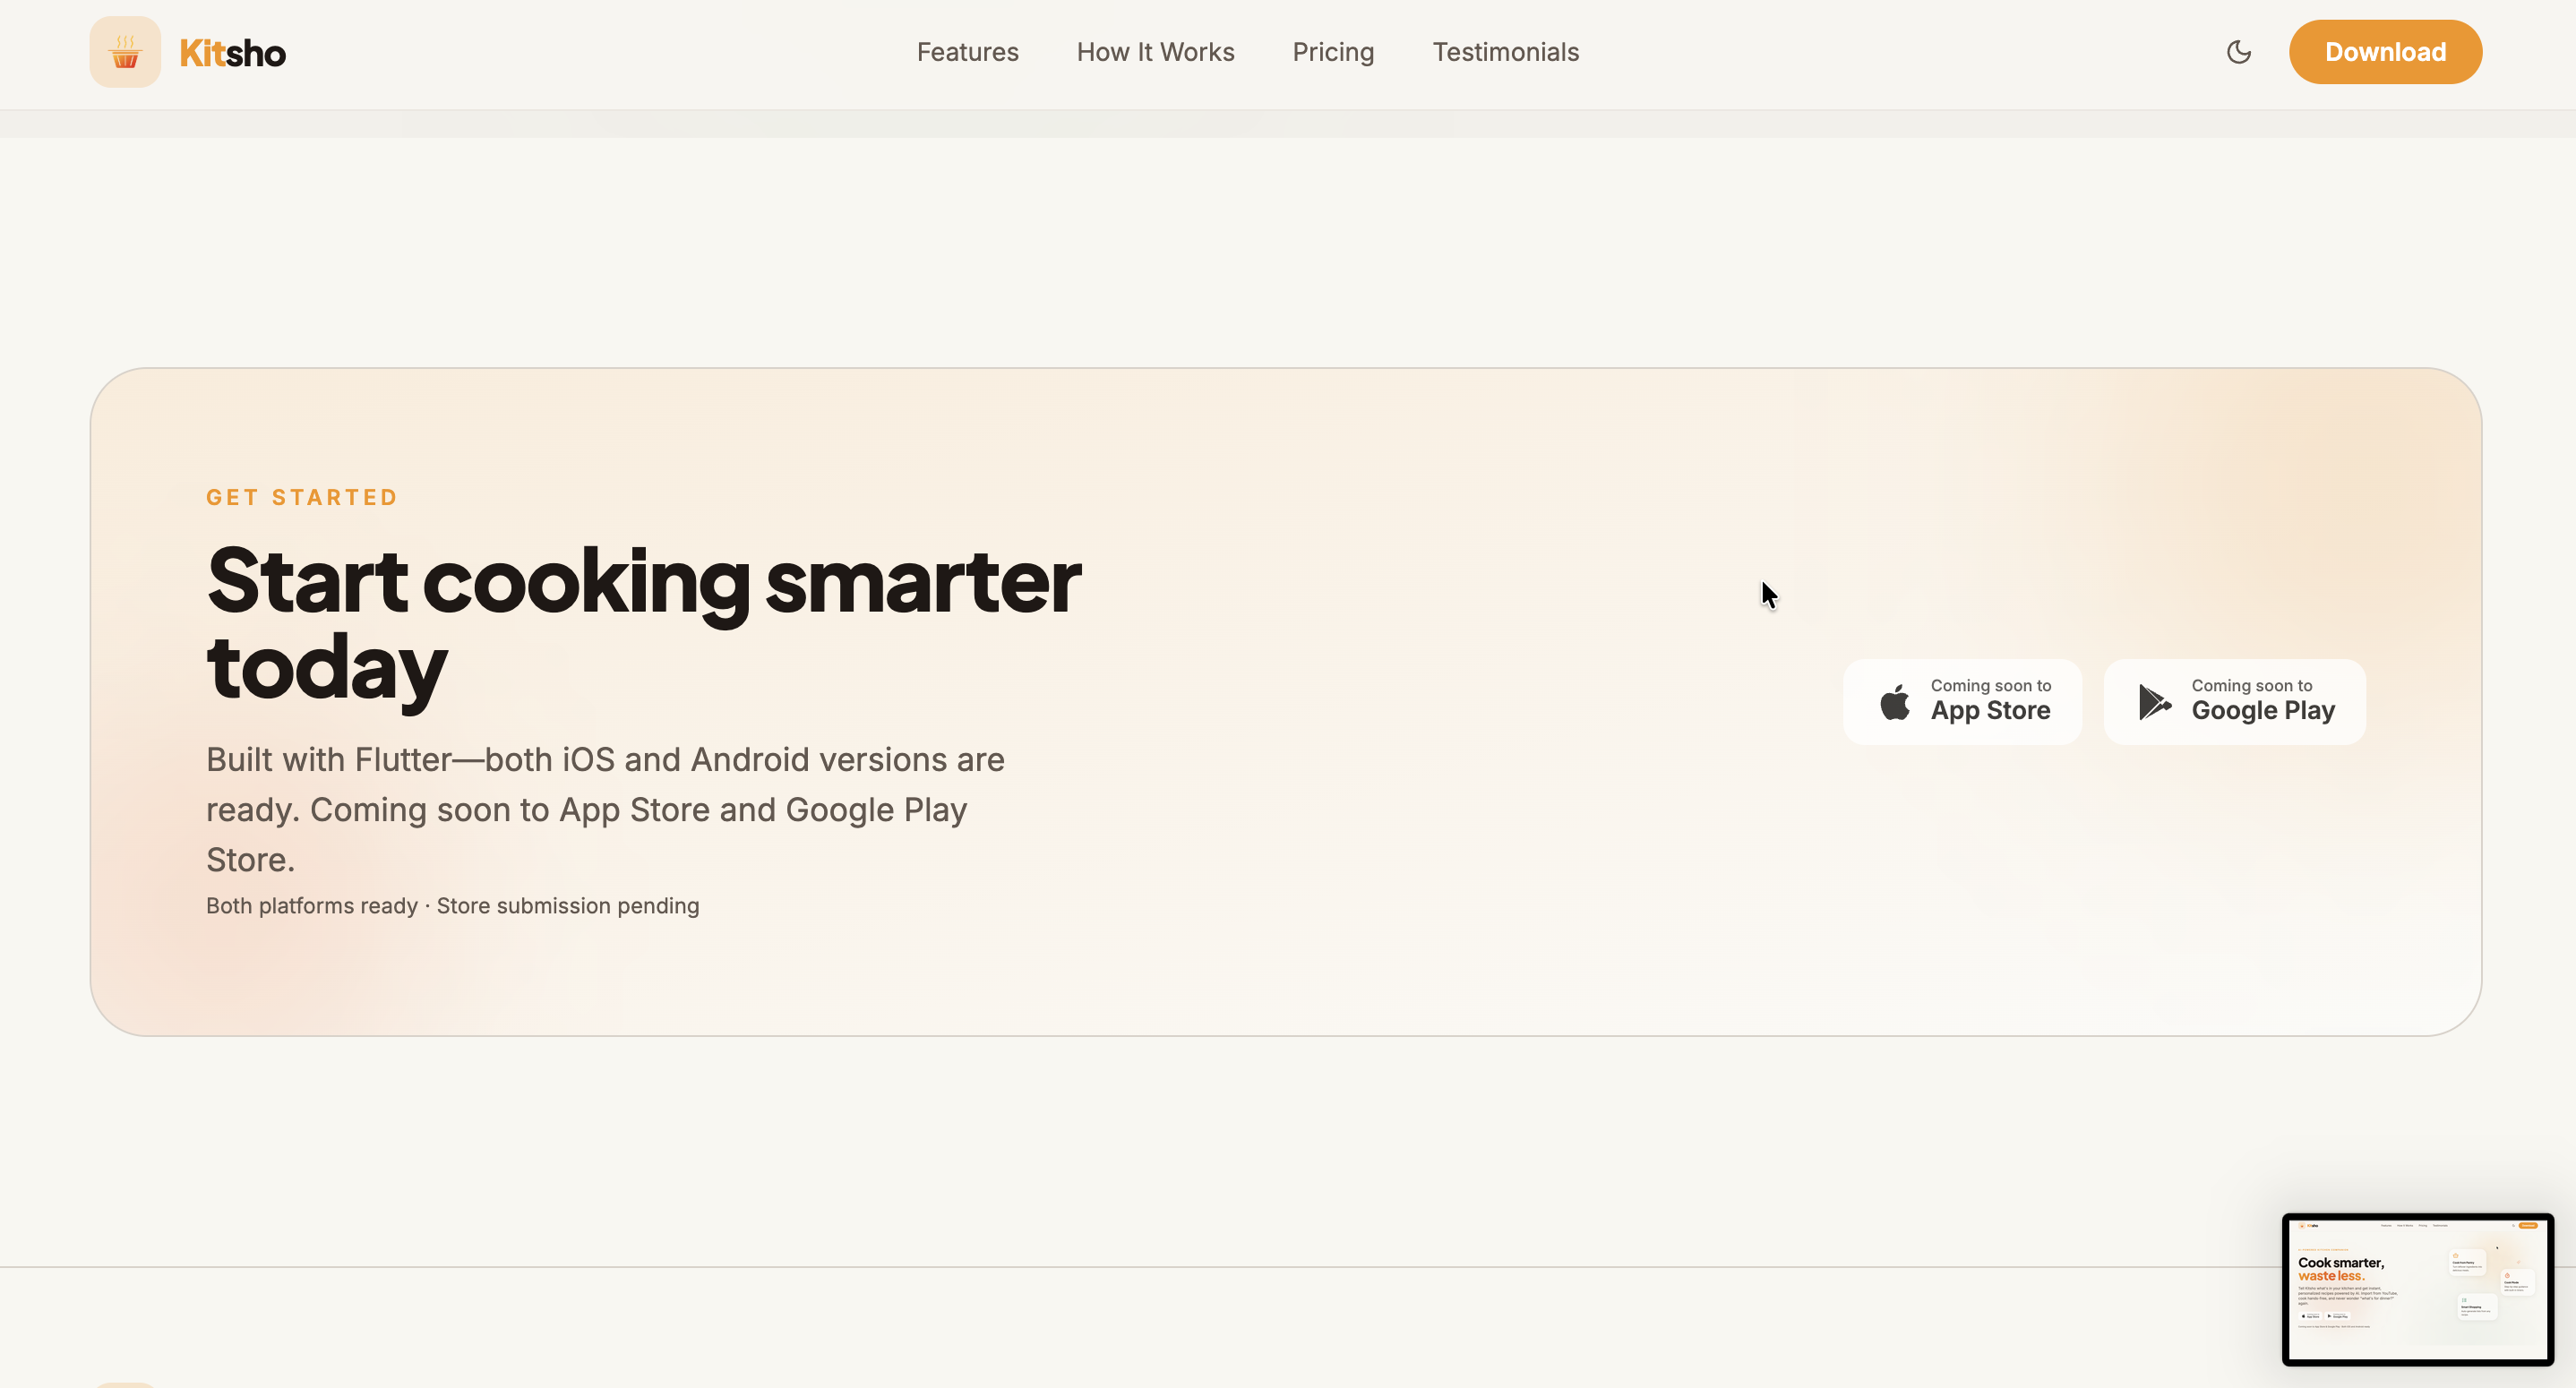Click the Kitsho brand name text

tap(233, 53)
